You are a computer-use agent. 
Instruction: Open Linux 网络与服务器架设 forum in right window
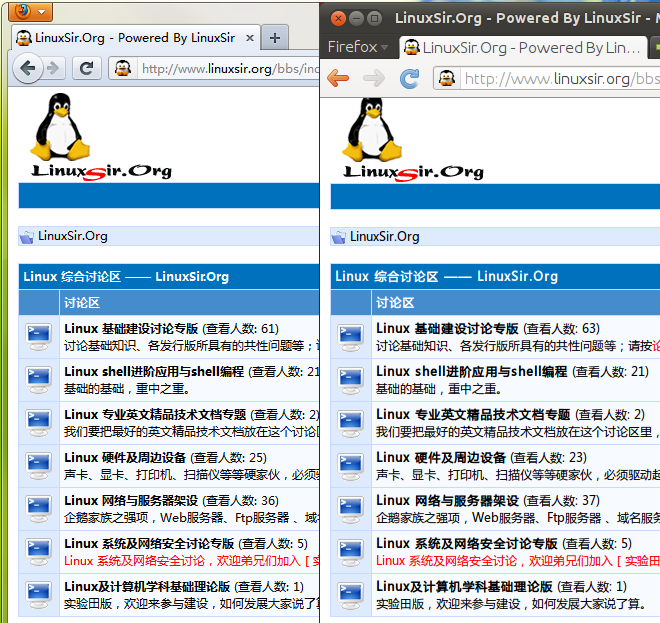click(x=447, y=501)
